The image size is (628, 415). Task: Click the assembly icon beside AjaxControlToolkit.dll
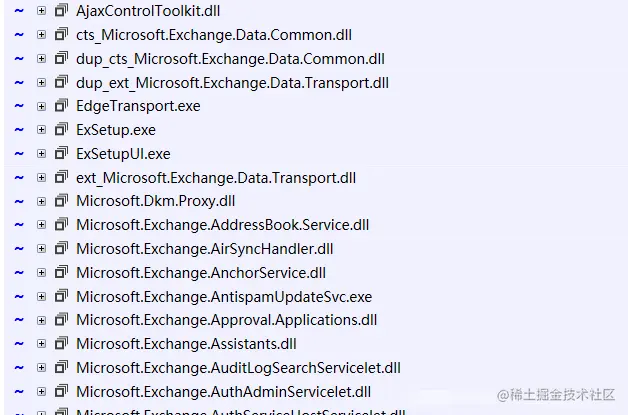point(61,10)
